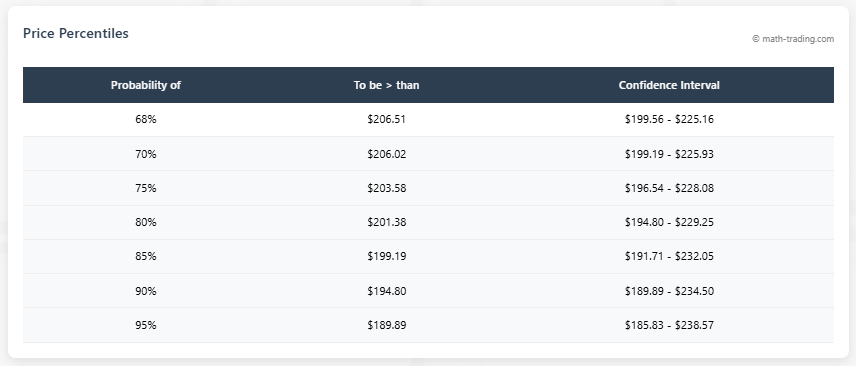
Task: Click the 85% probability cell
Action: click(146, 256)
